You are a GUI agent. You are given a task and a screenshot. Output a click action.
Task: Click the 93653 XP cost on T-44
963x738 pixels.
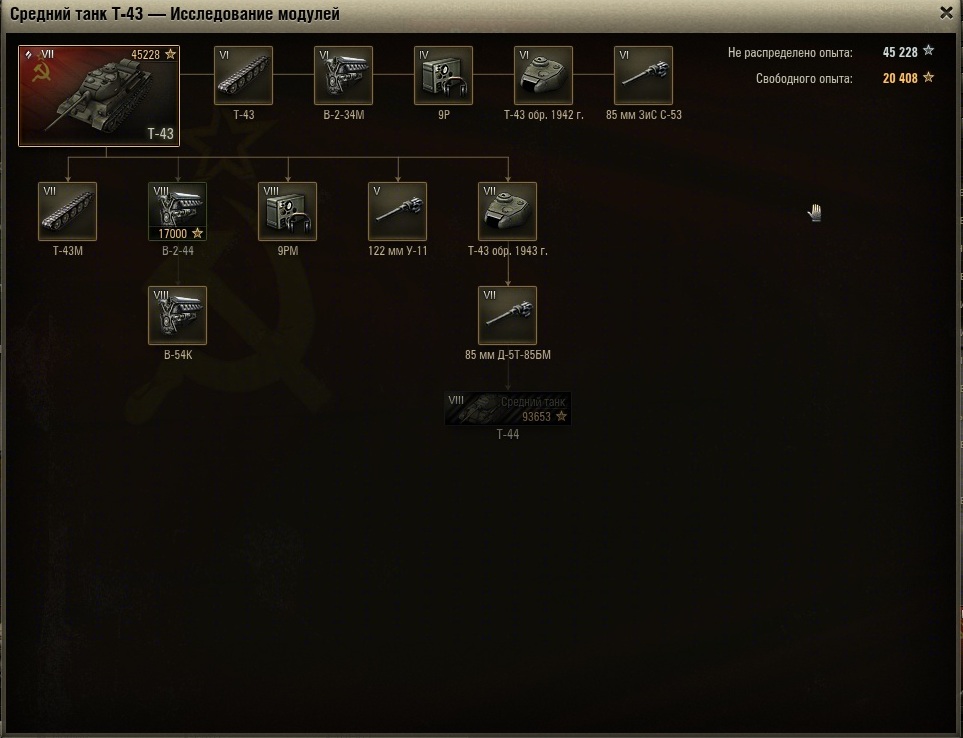coord(536,417)
